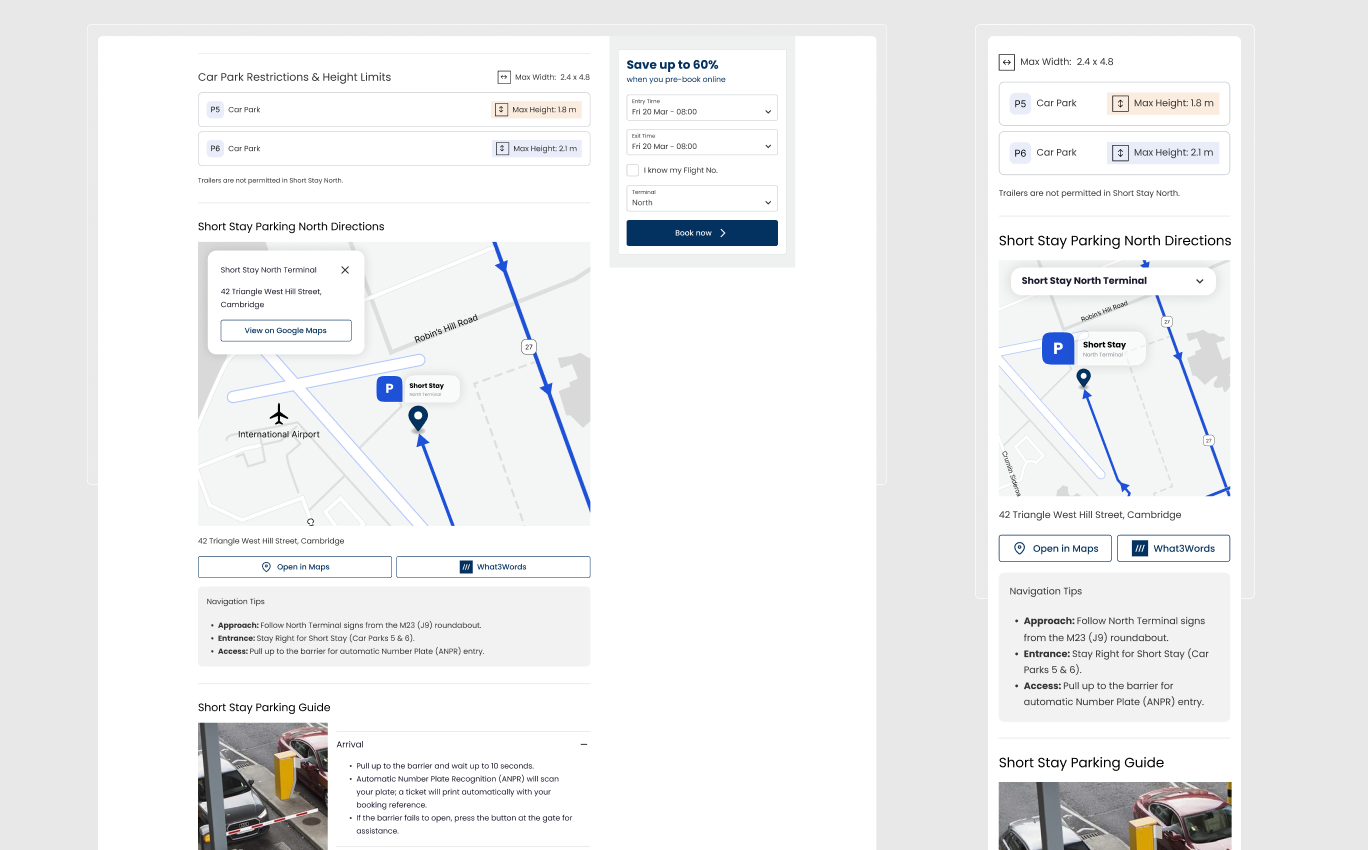This screenshot has width=1368, height=850.
Task: Click 'Robin's Hill Road' label on desktop map
Action: point(446,330)
